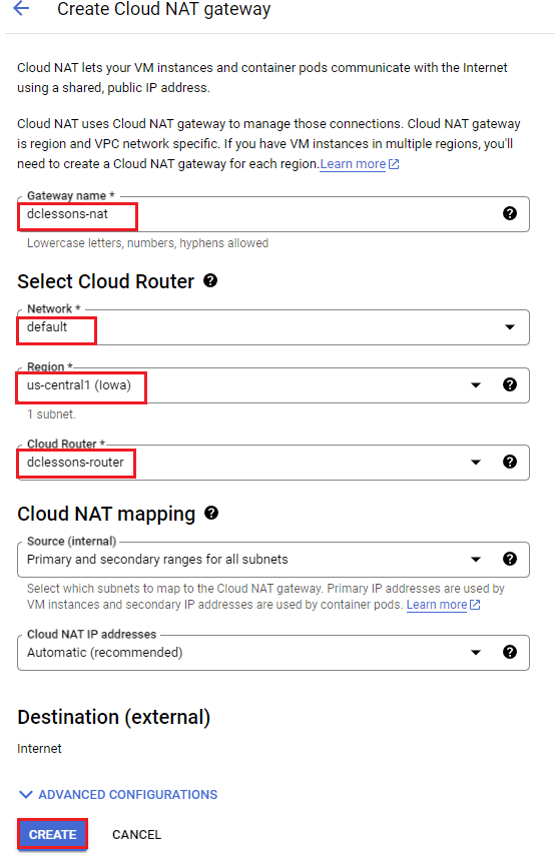Open help icon for Region field

(x=509, y=385)
